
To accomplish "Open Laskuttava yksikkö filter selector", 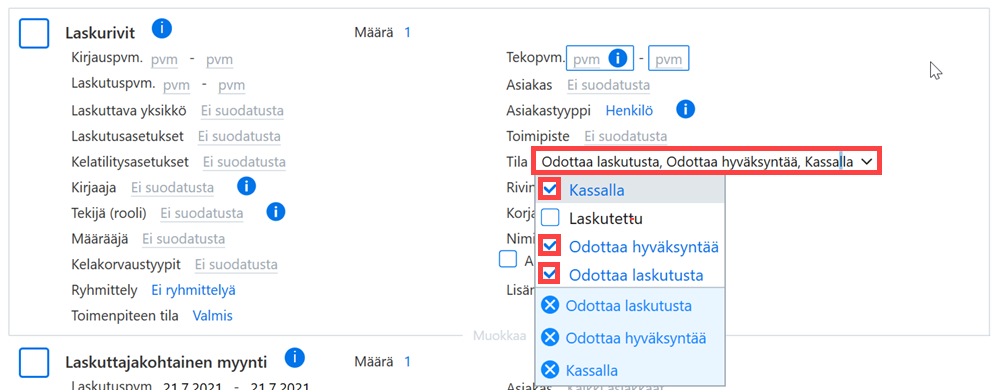I will coord(242,111).
